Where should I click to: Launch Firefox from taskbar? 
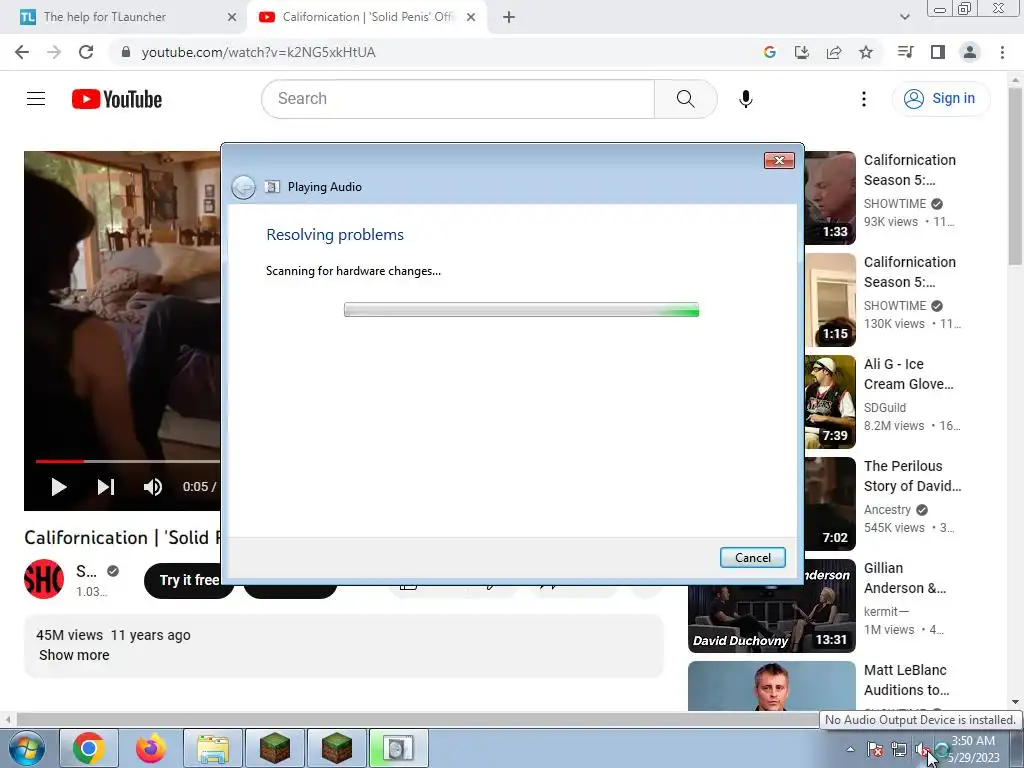tap(150, 748)
